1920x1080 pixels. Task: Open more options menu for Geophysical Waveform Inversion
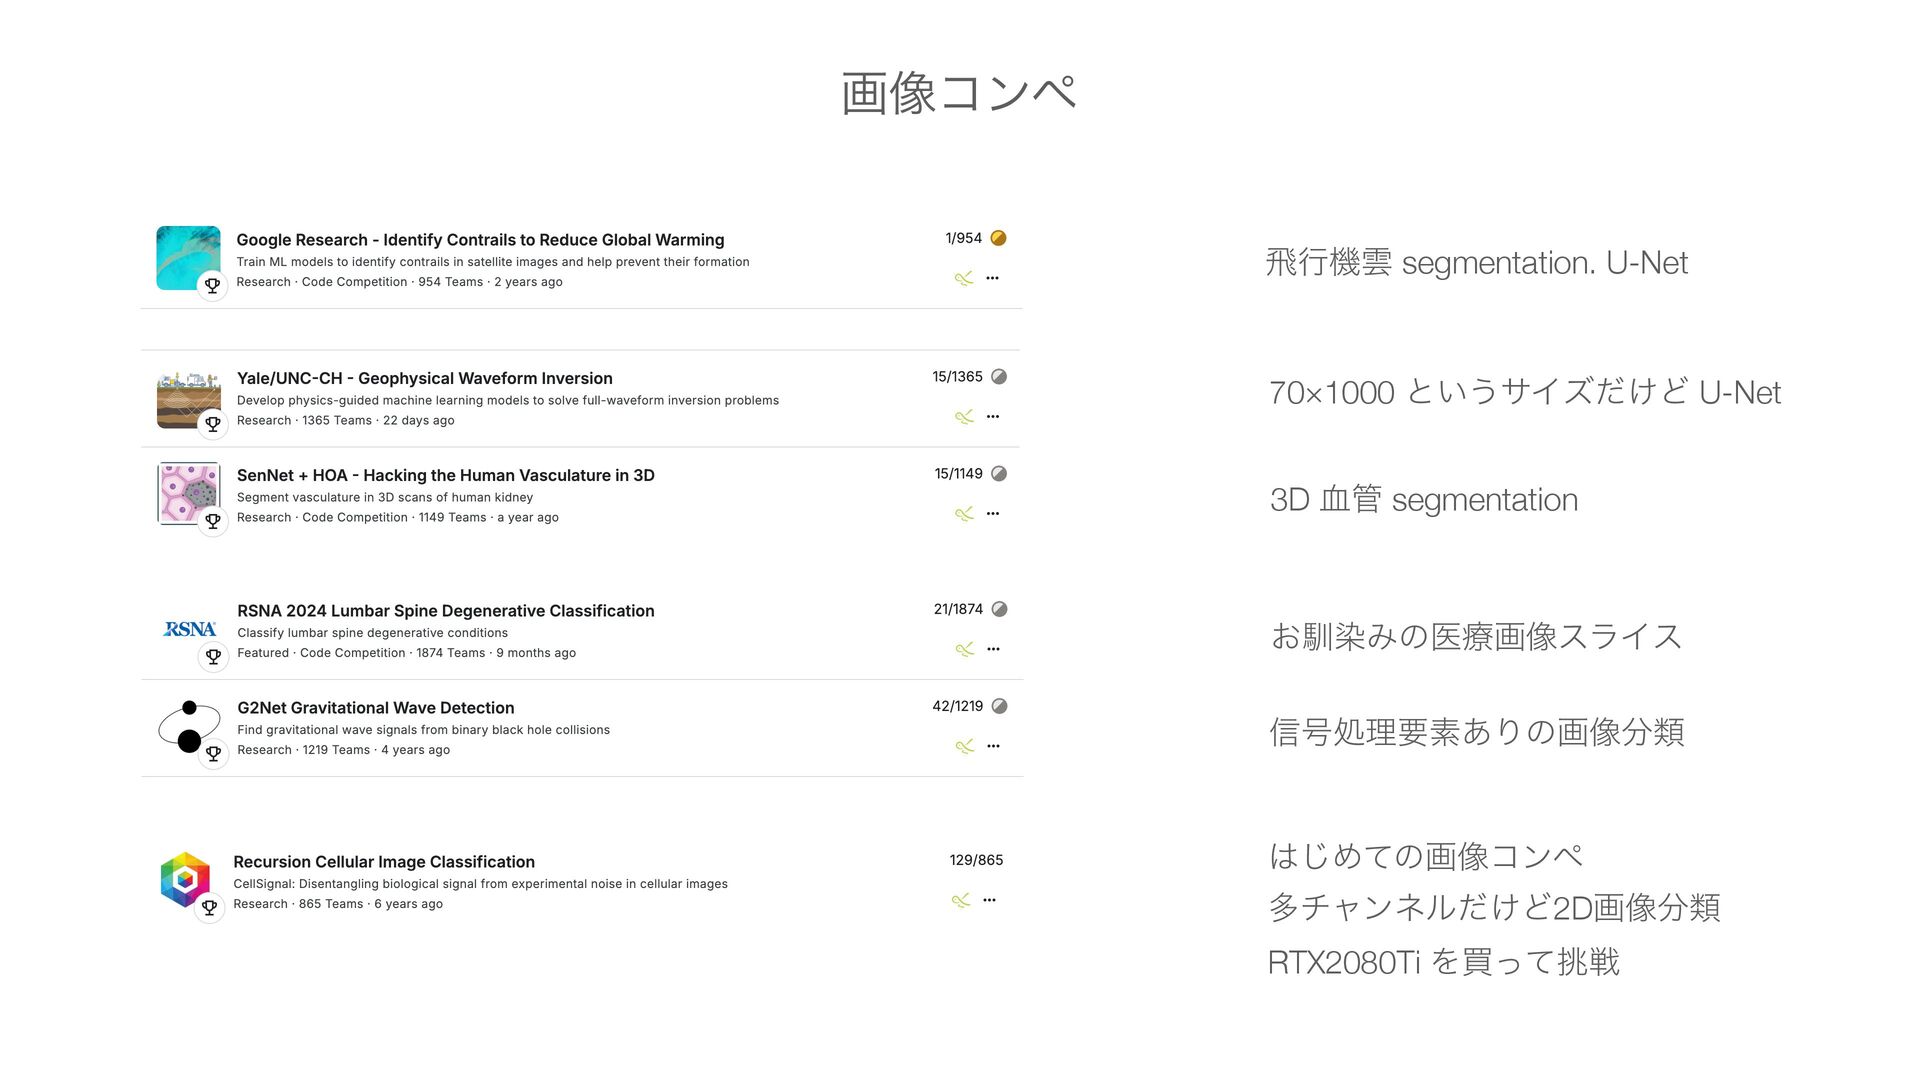coord(993,417)
